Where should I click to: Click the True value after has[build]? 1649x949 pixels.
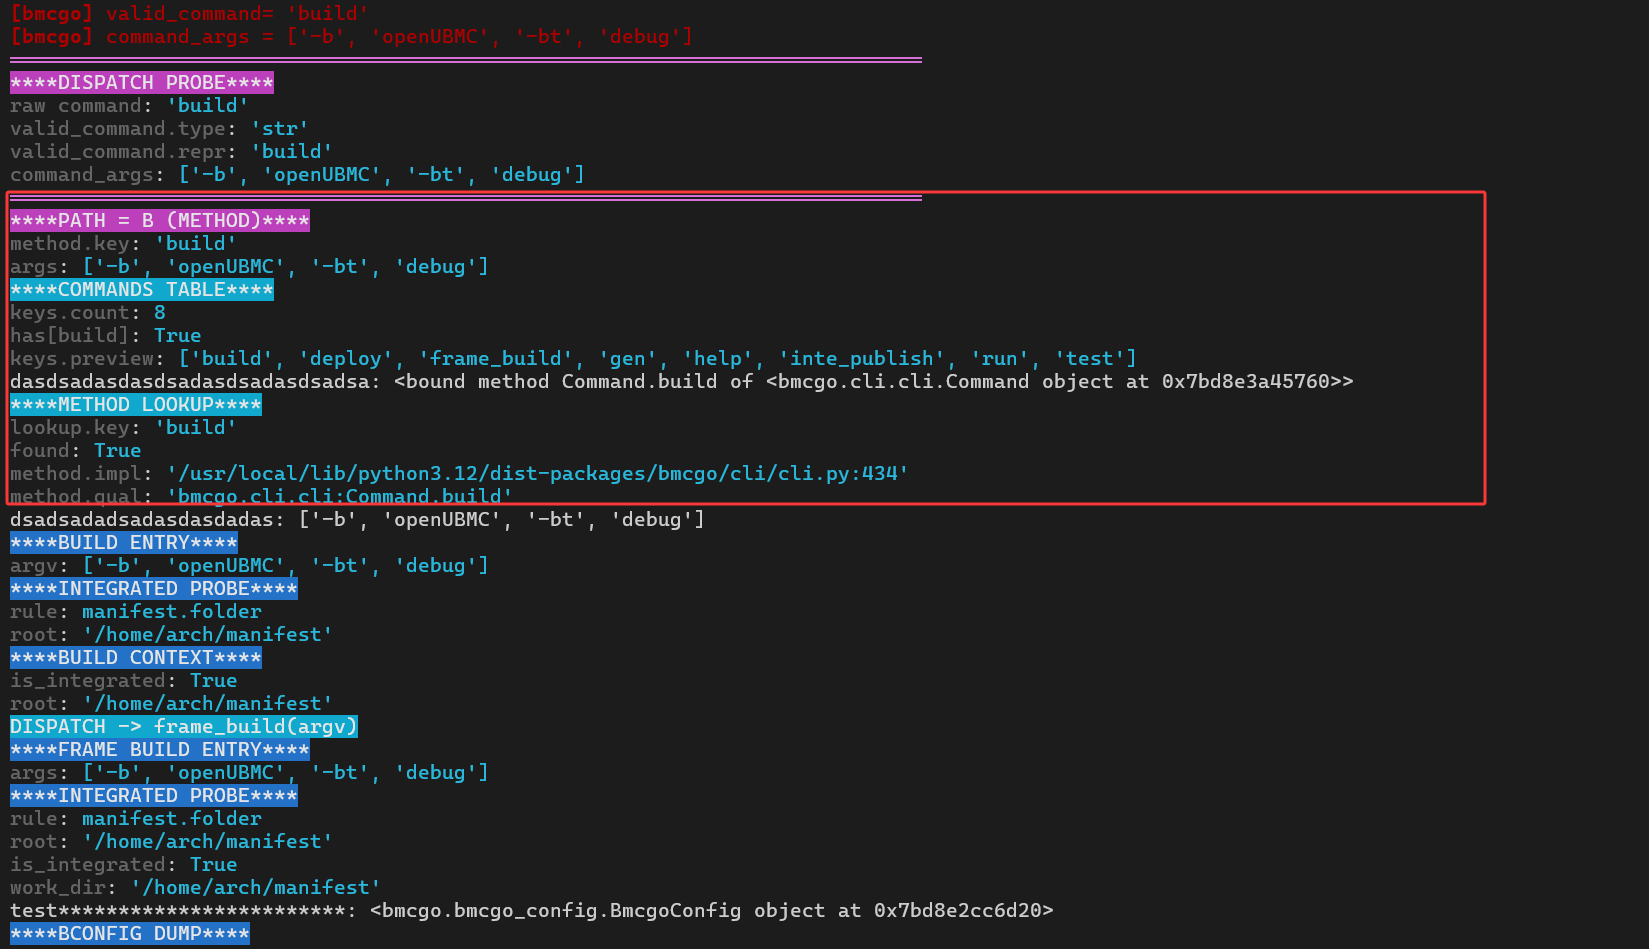(x=177, y=336)
